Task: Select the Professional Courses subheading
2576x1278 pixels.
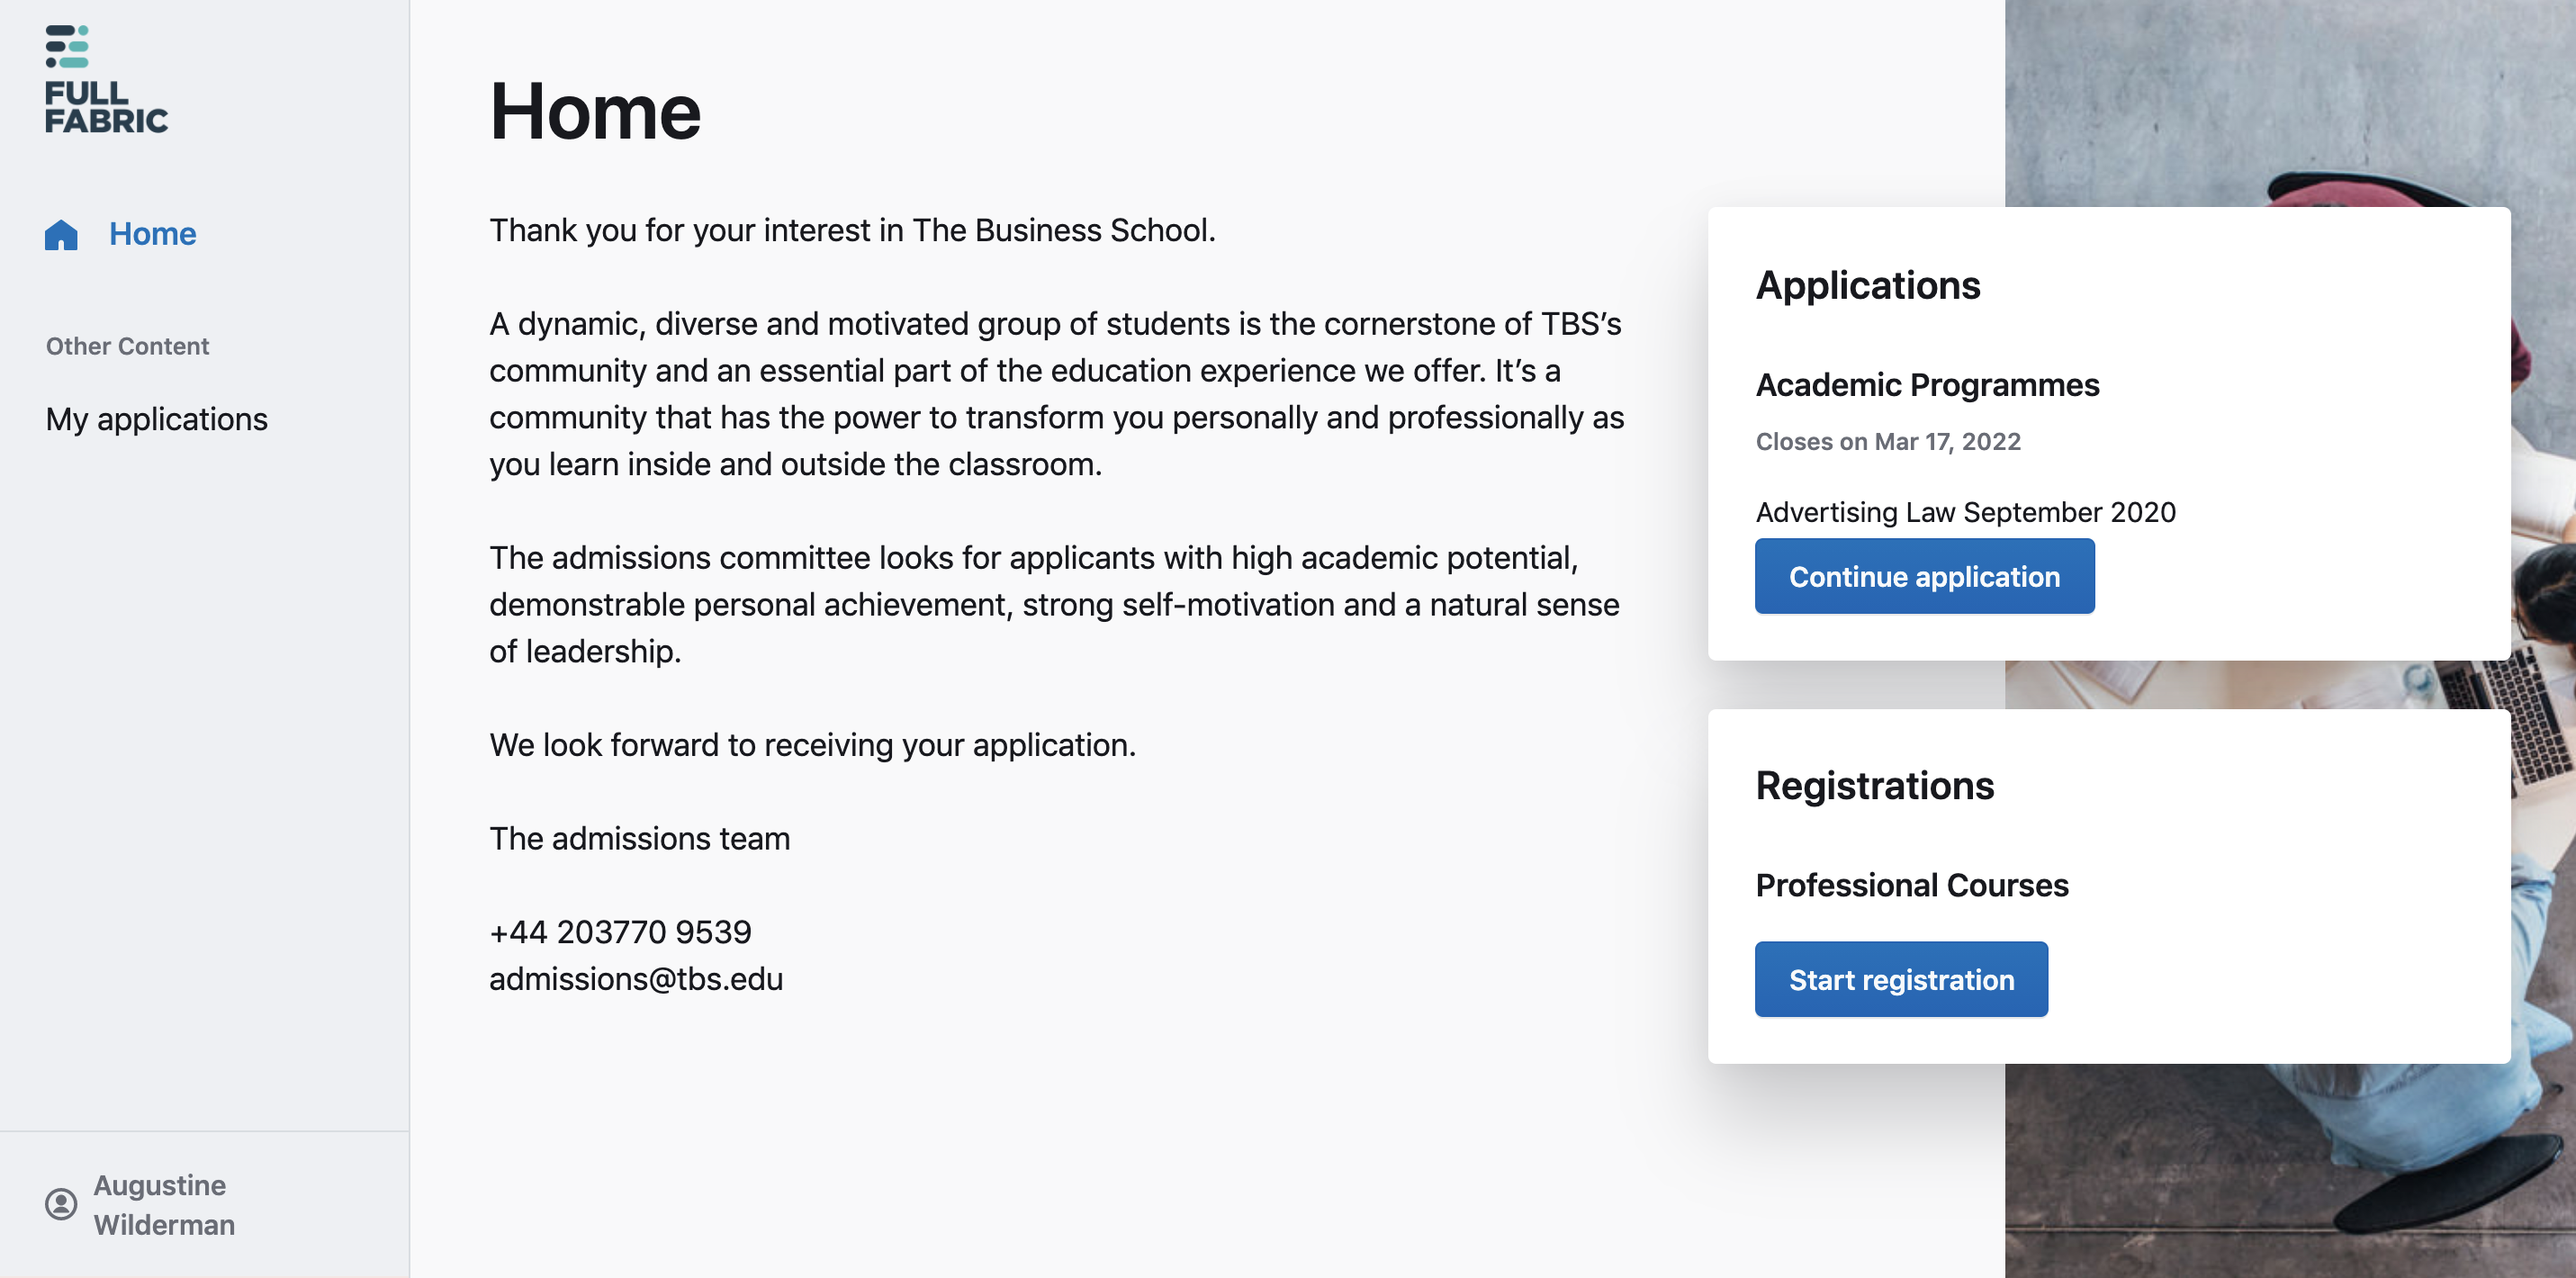Action: 1911,885
